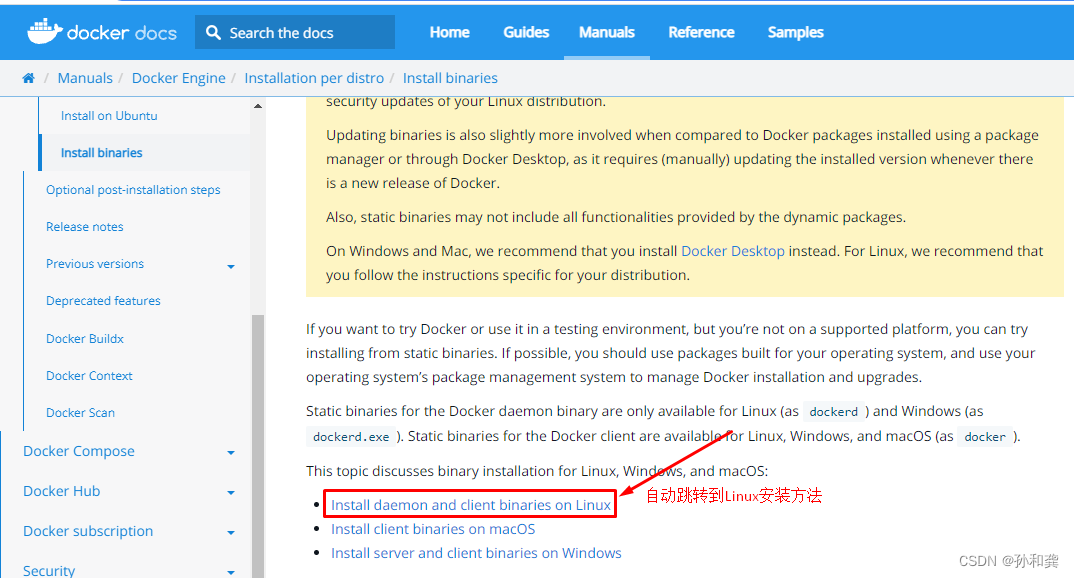
Task: Open Docker Compose sidebar section
Action: [79, 451]
